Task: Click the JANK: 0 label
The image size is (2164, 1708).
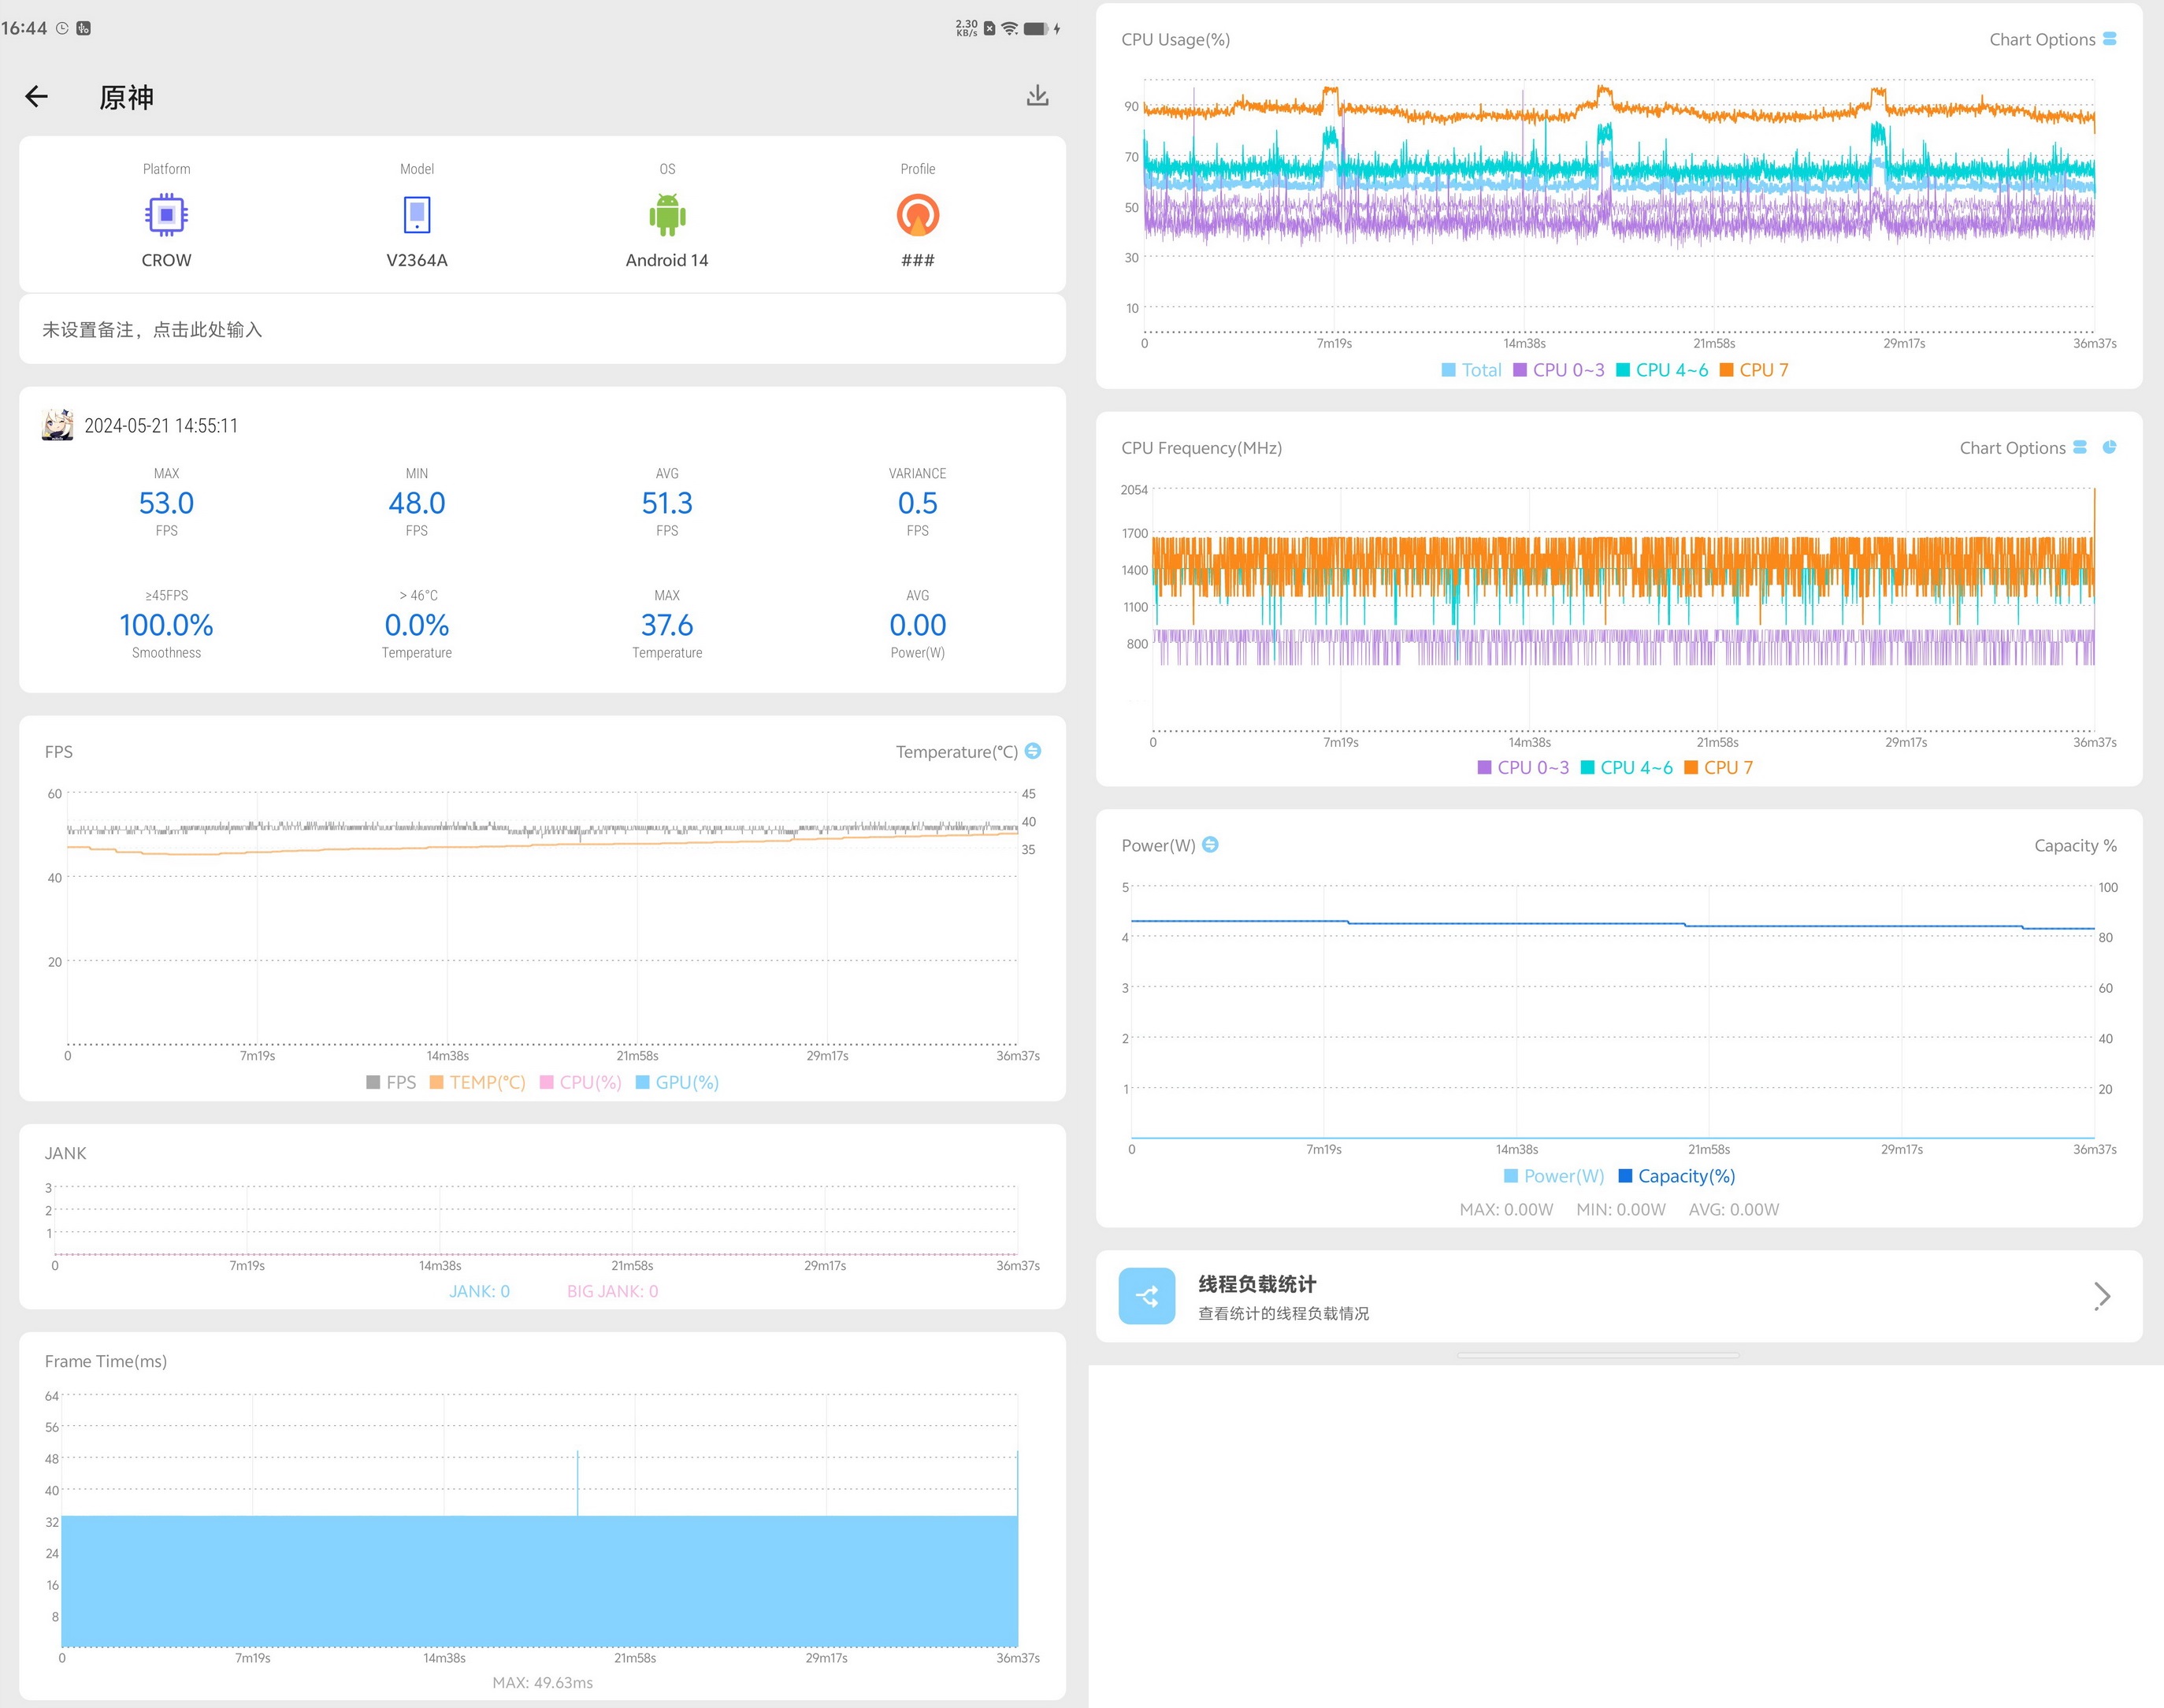Action: tap(479, 1291)
